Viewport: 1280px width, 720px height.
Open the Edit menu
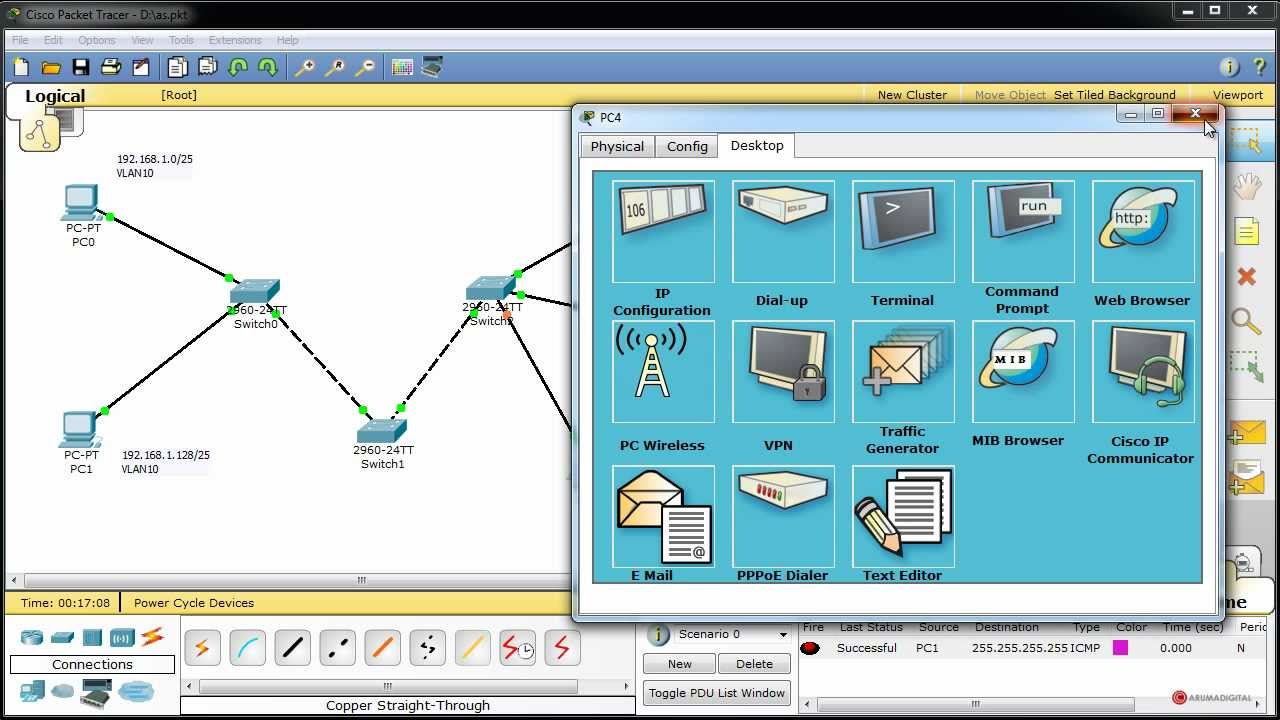[x=53, y=40]
